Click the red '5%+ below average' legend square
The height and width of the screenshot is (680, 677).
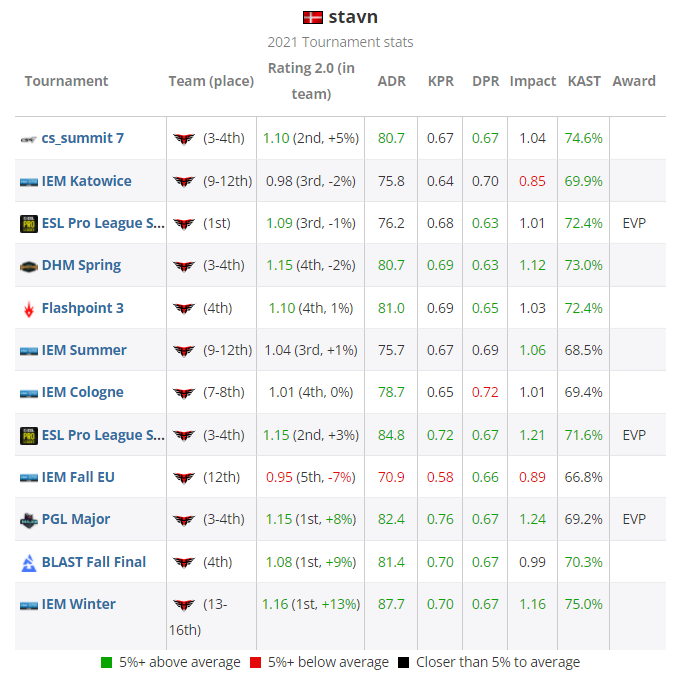pyautogui.click(x=255, y=663)
